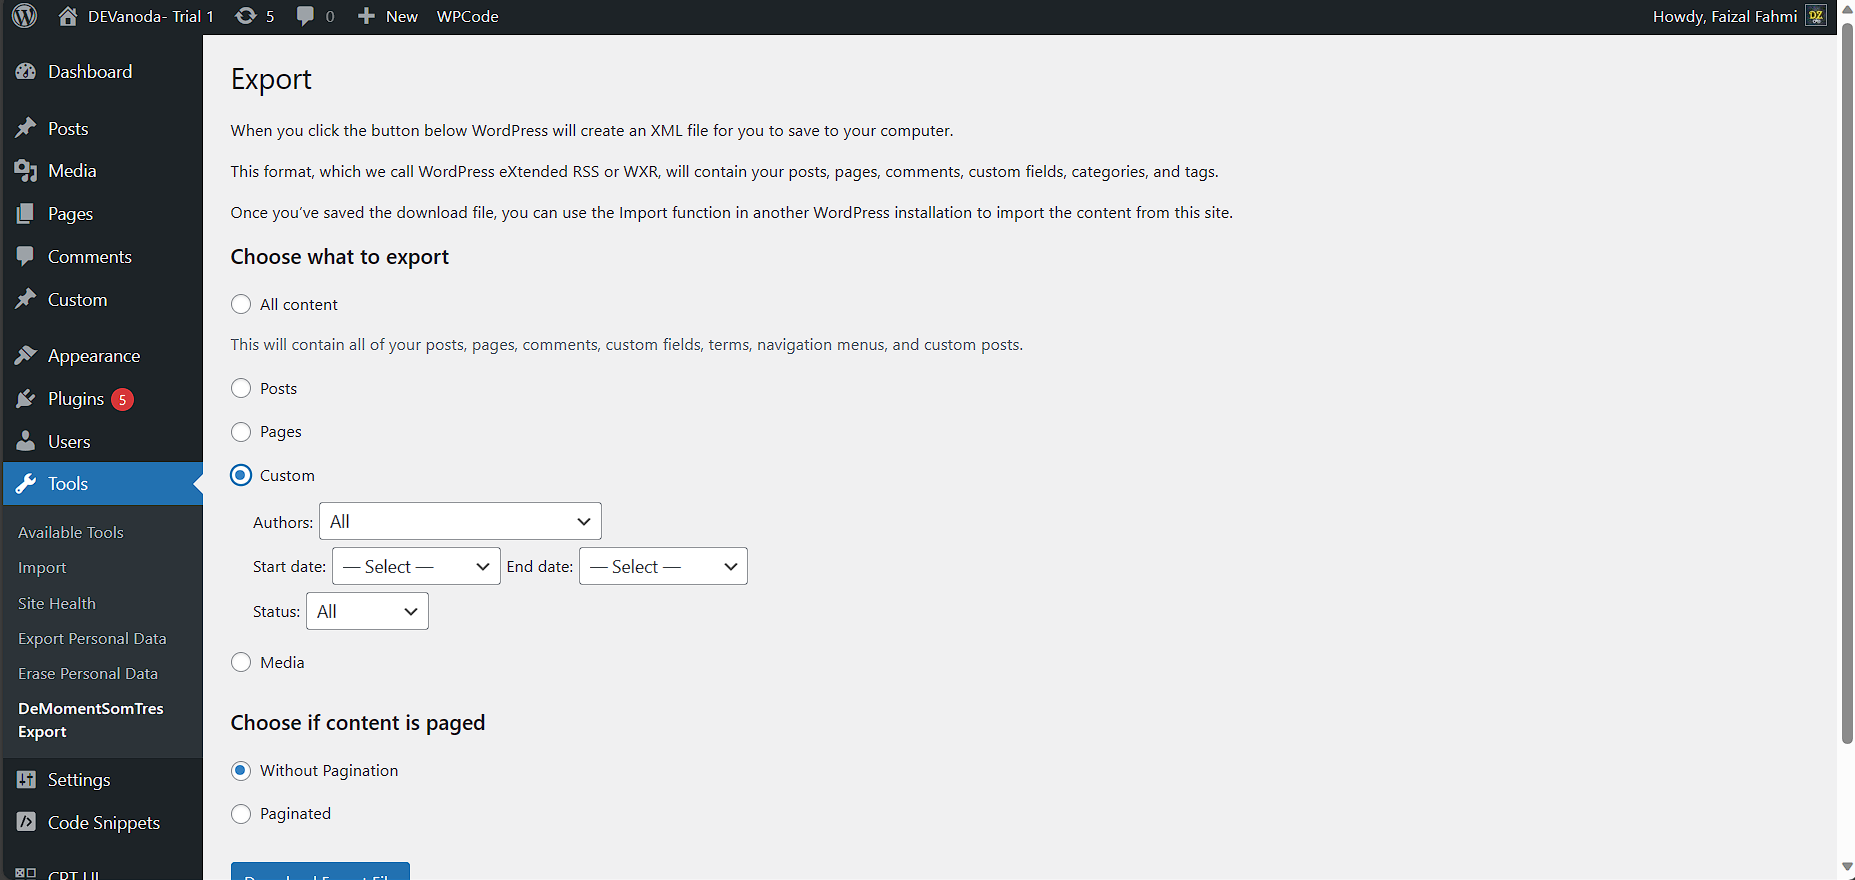The height and width of the screenshot is (880, 1855).
Task: Click the WordPress logo icon
Action: point(25,16)
